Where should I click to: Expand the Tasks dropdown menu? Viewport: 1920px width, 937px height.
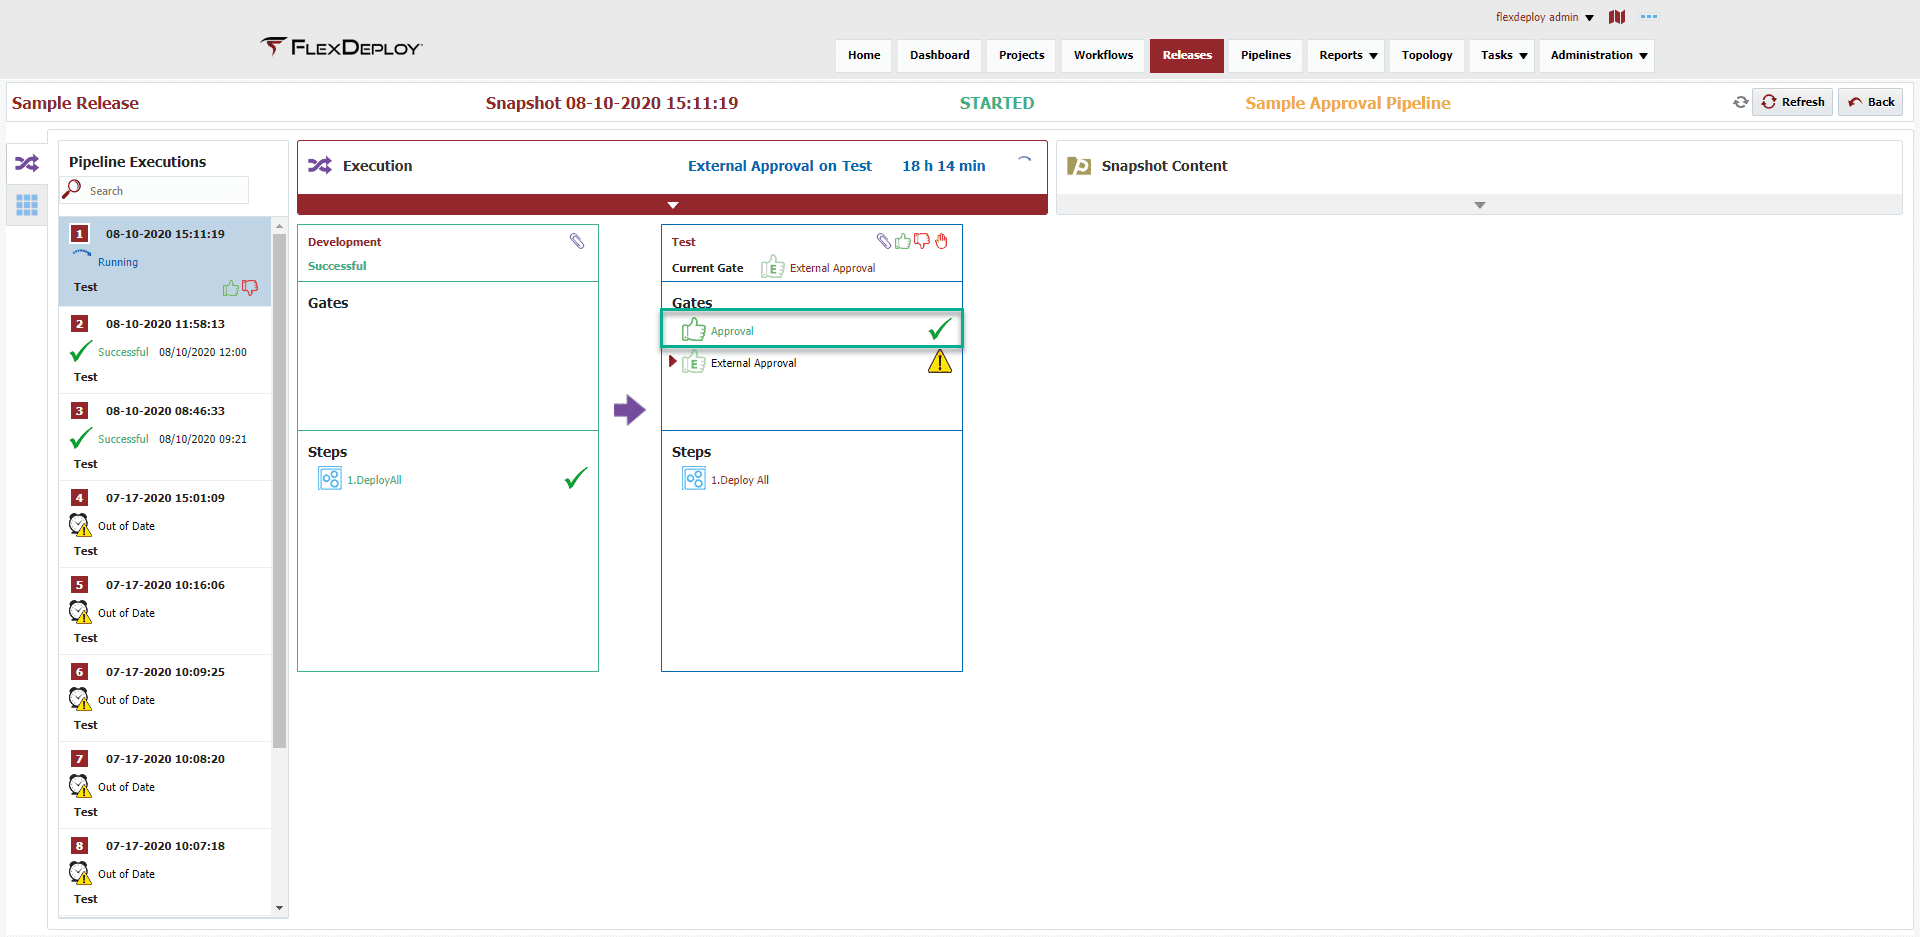[1503, 56]
